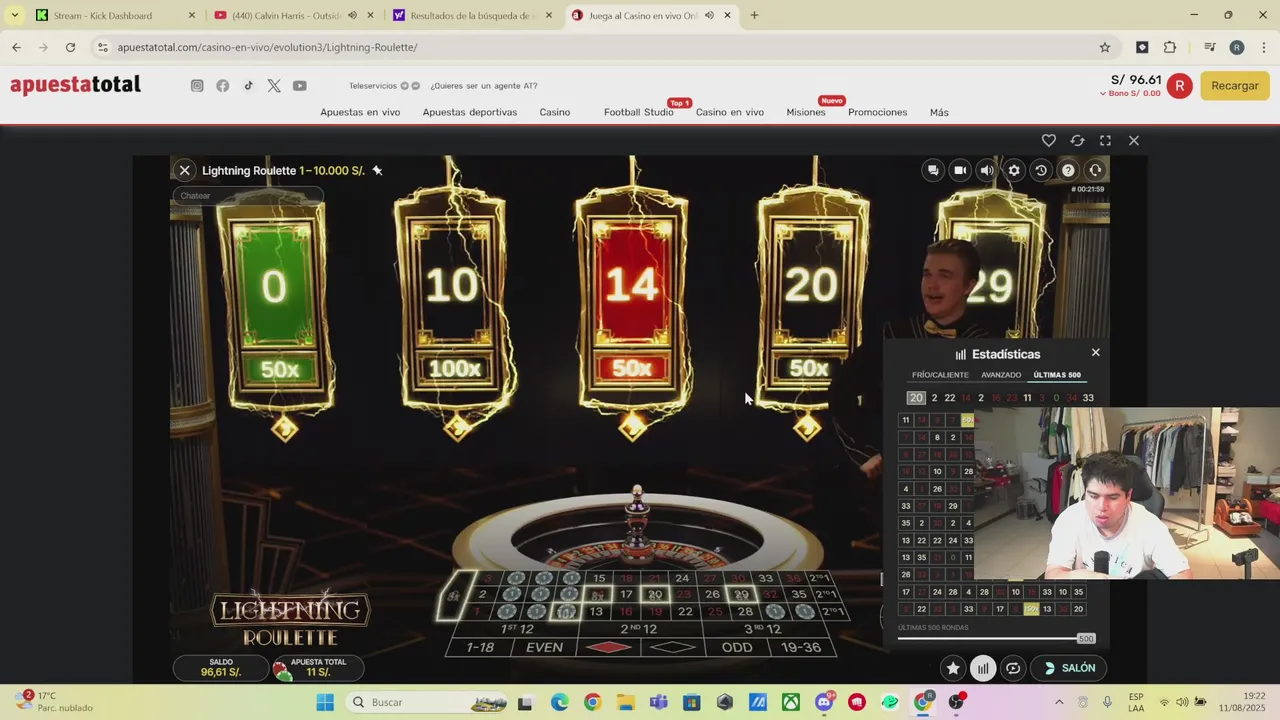Viewport: 1280px width, 720px height.
Task: Switch to the Stream - Kick Dashboard tab
Action: [113, 15]
